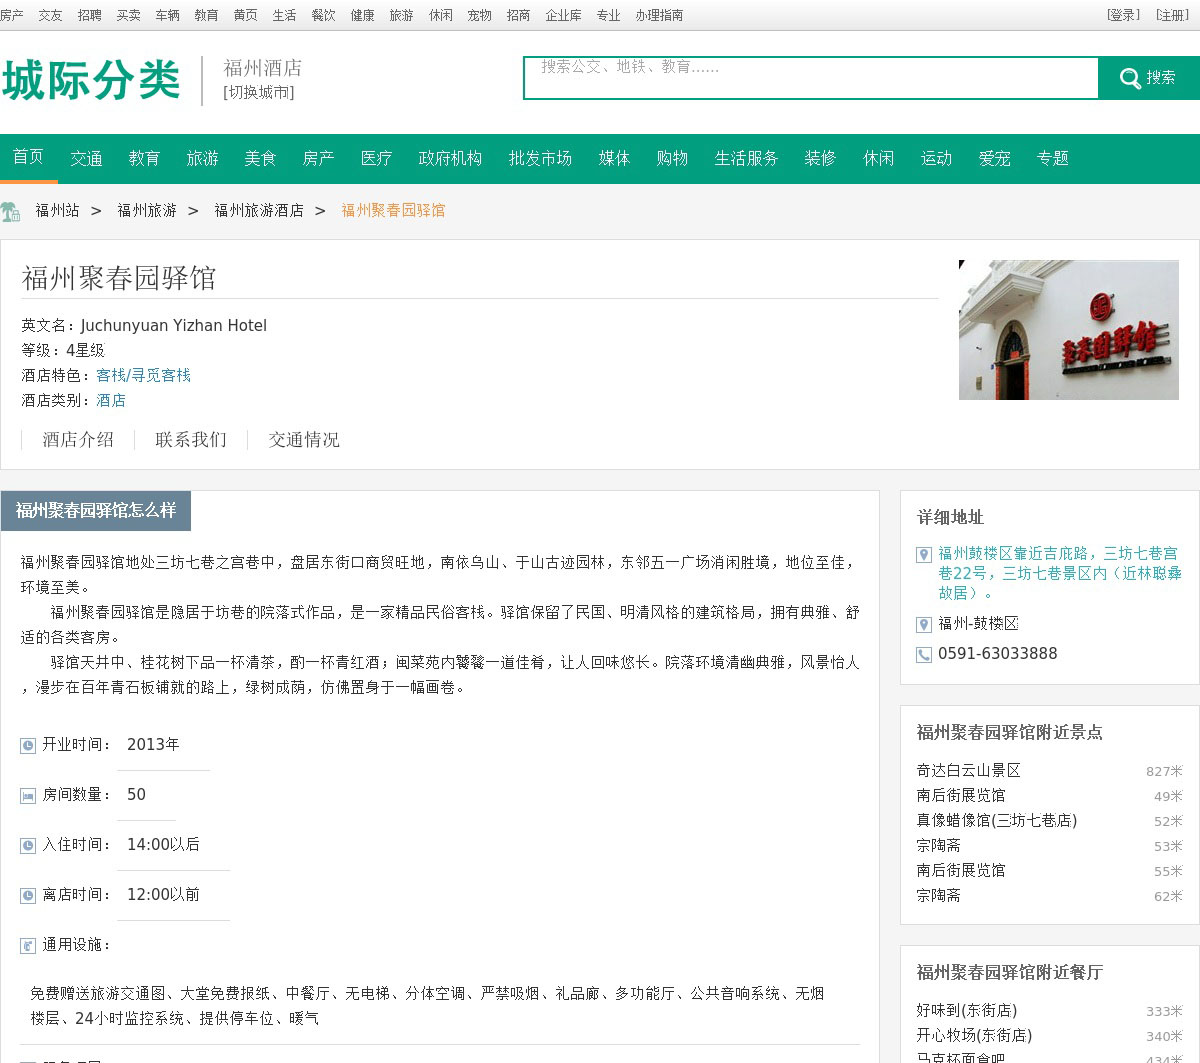Click the green 搜索 button
This screenshot has width=1200, height=1063.
(1149, 78)
